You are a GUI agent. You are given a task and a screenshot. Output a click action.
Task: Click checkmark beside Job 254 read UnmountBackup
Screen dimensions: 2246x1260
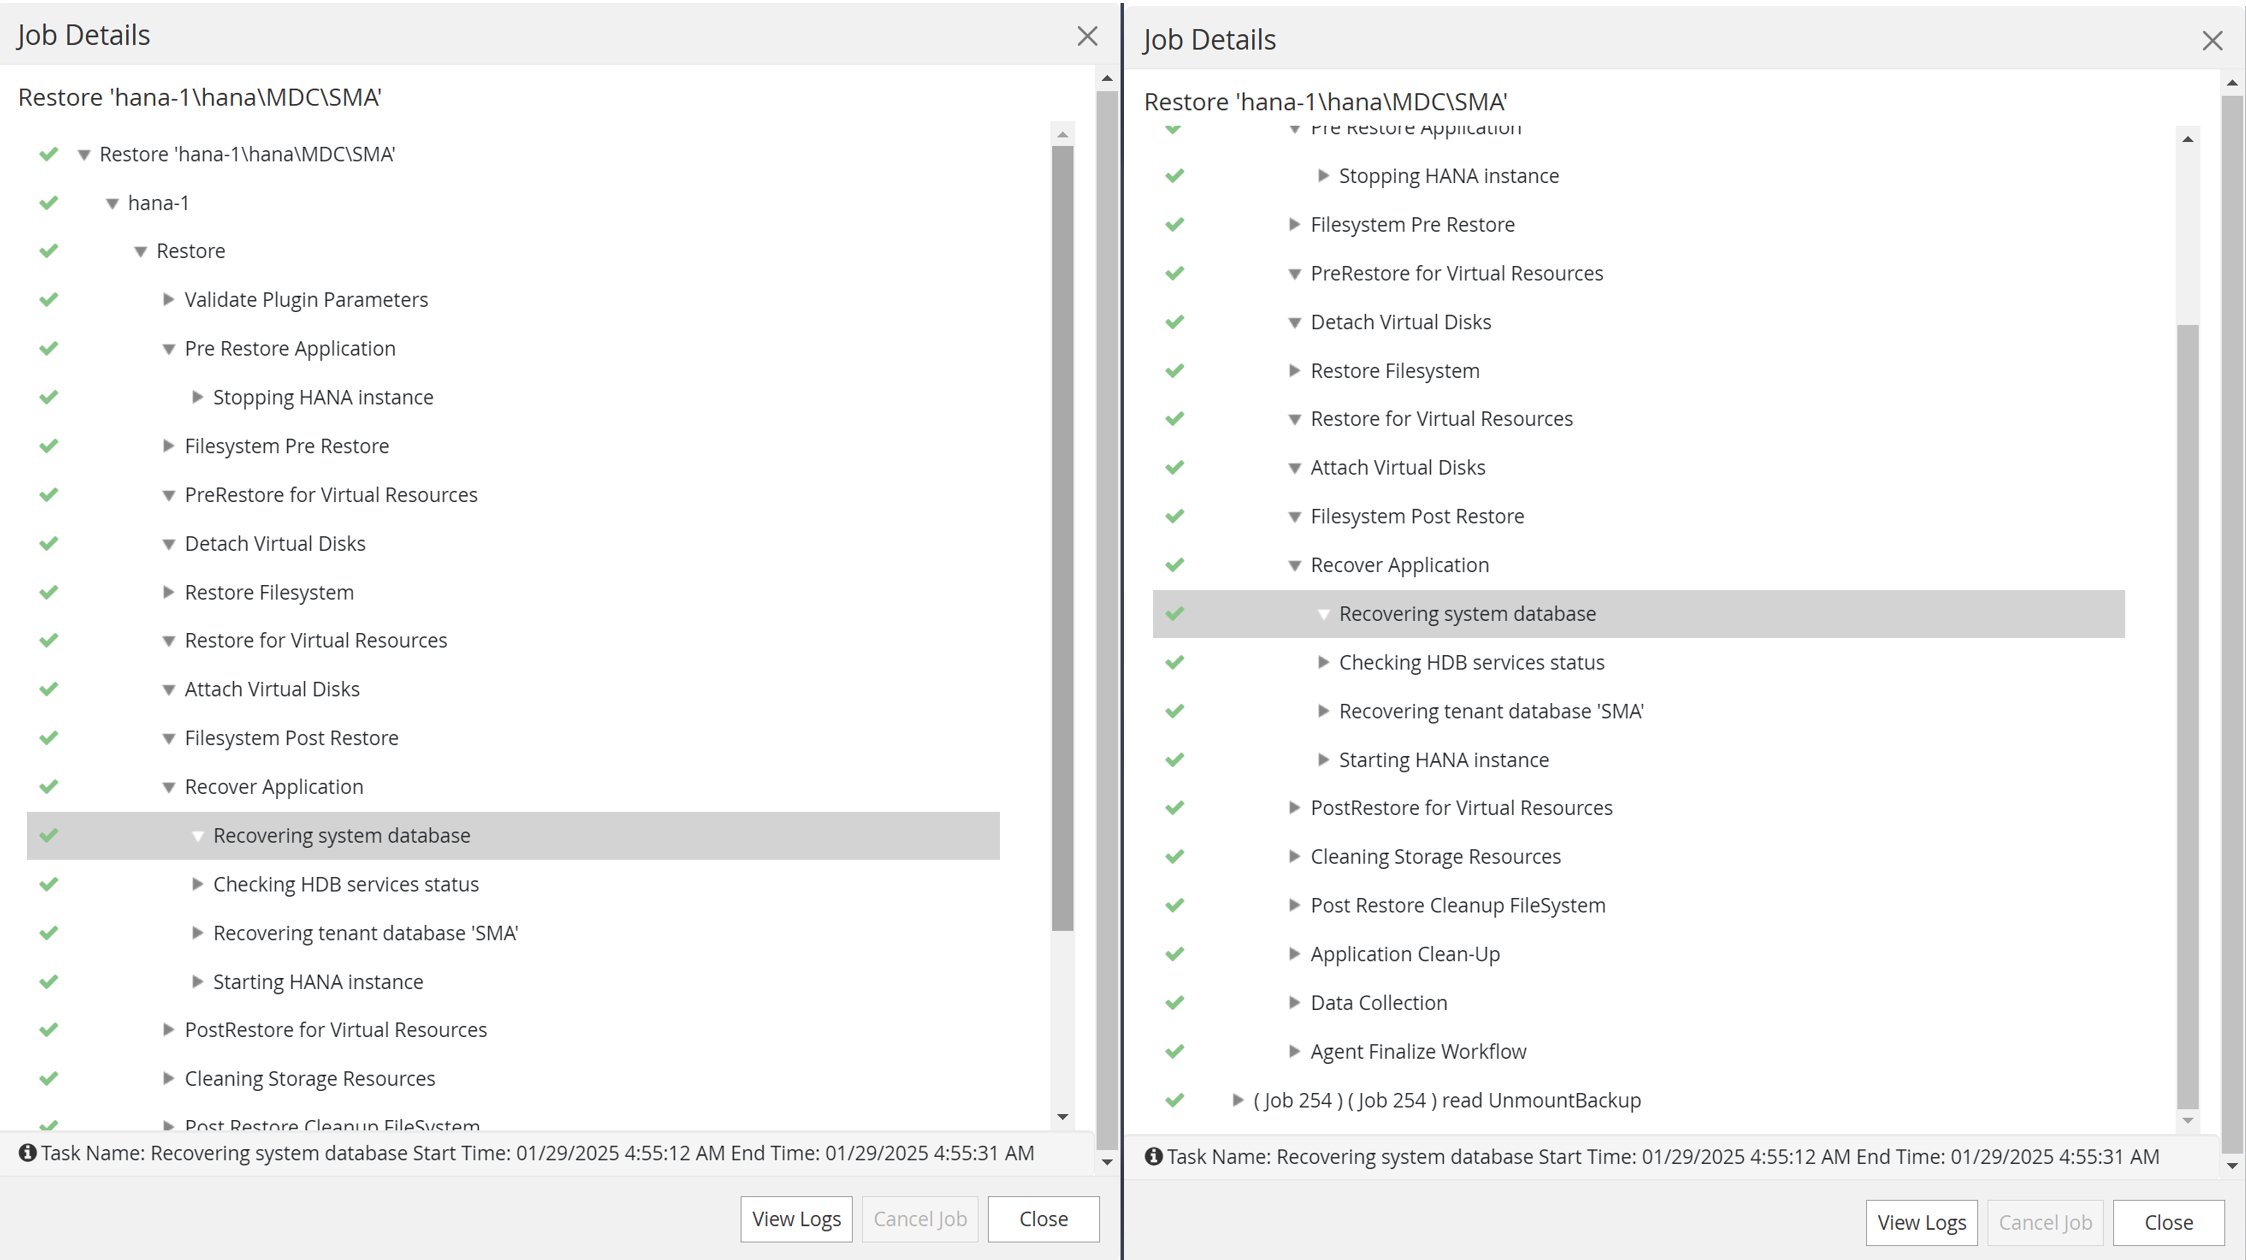(1175, 1100)
